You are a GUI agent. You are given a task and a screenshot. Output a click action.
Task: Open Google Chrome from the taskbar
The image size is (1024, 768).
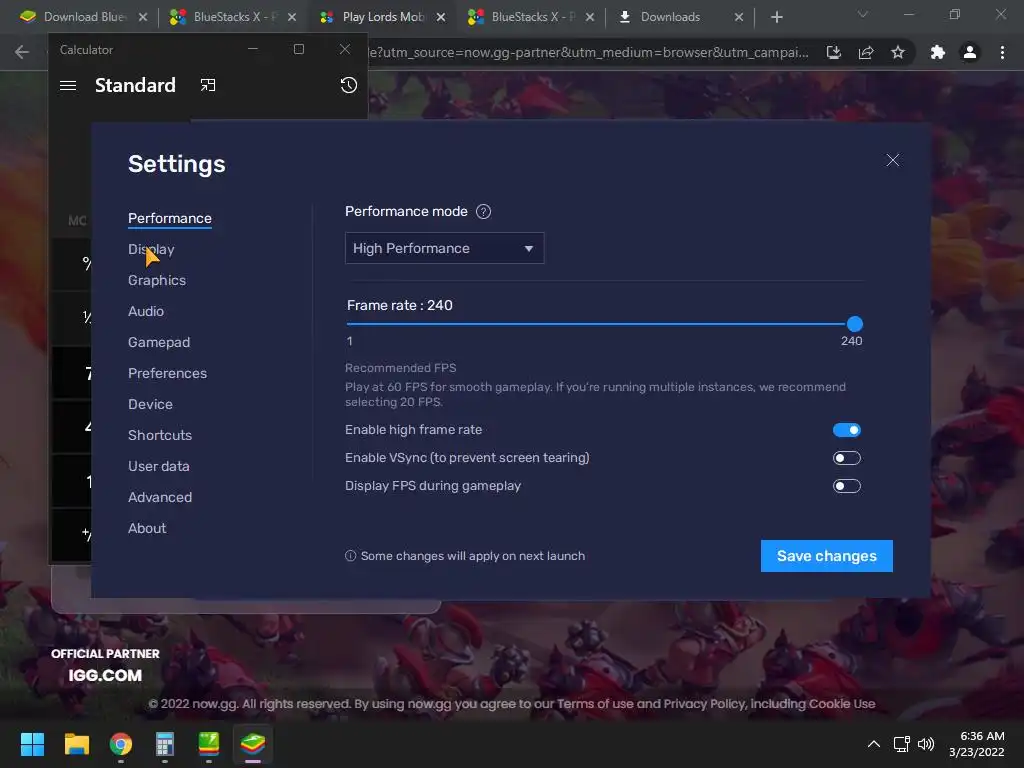pos(121,744)
